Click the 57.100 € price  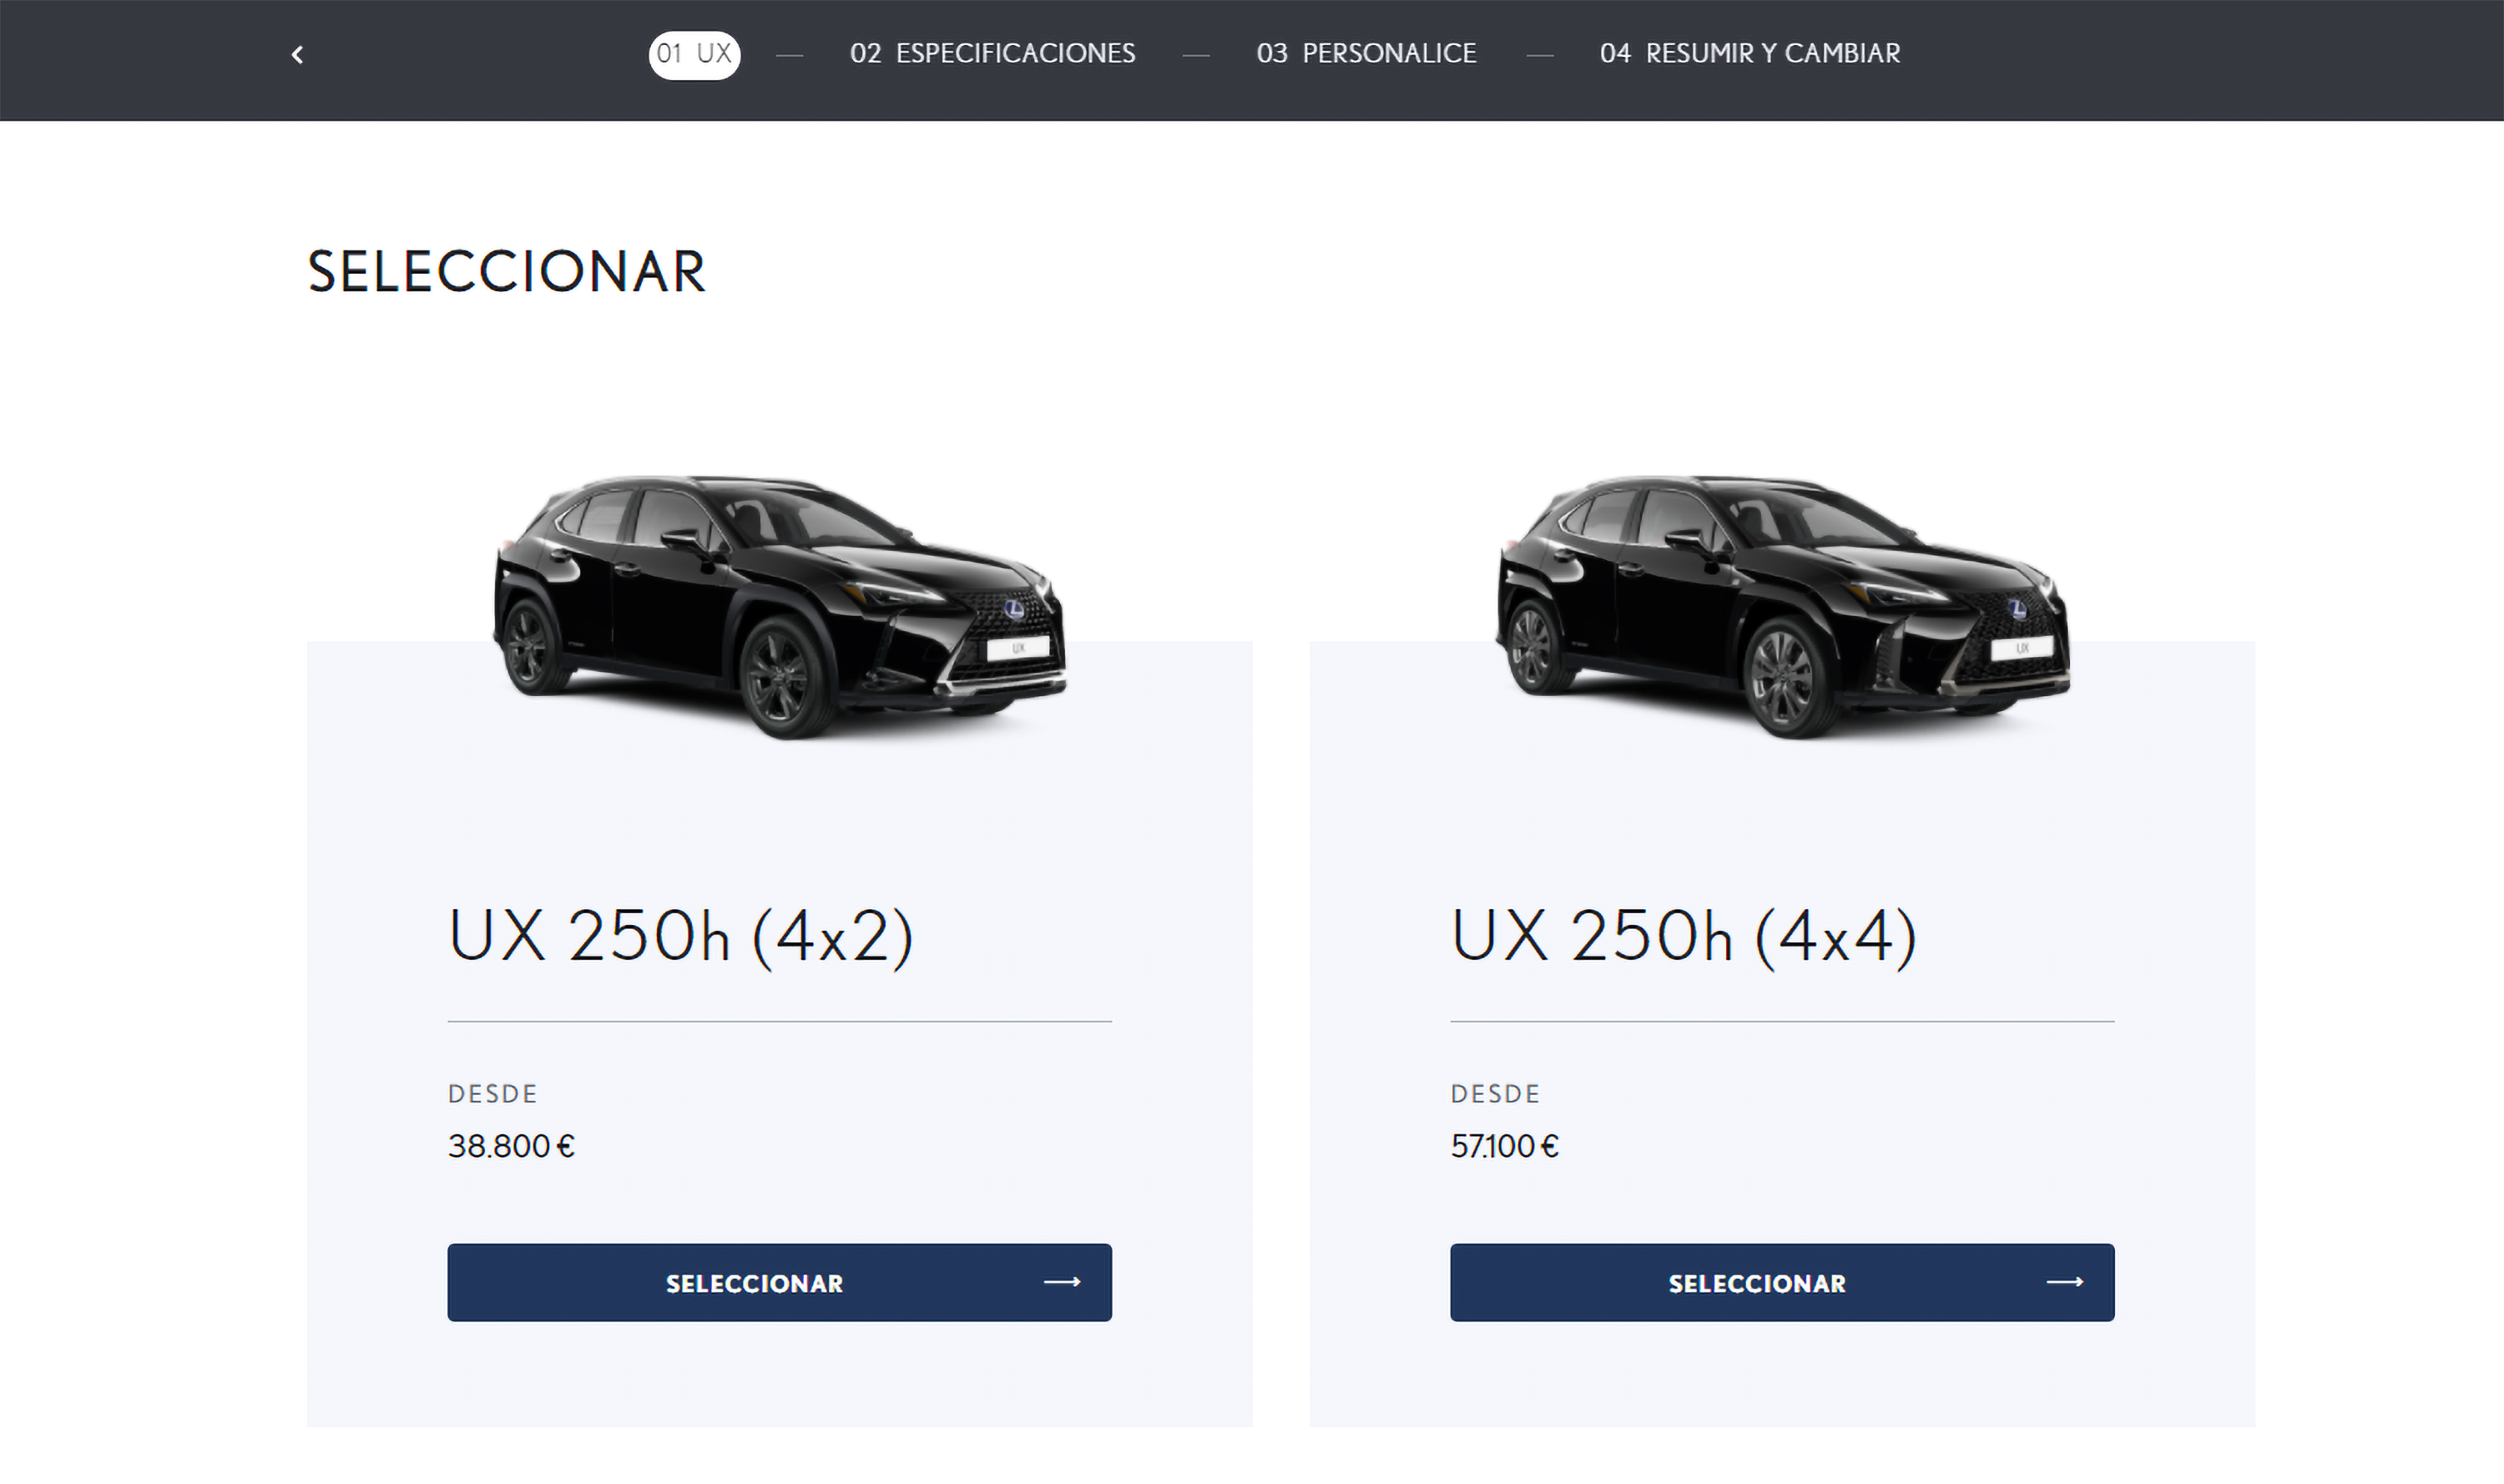coord(1505,1146)
